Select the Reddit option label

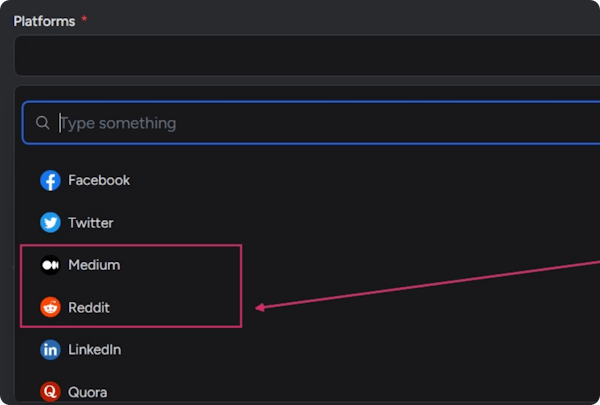click(89, 307)
